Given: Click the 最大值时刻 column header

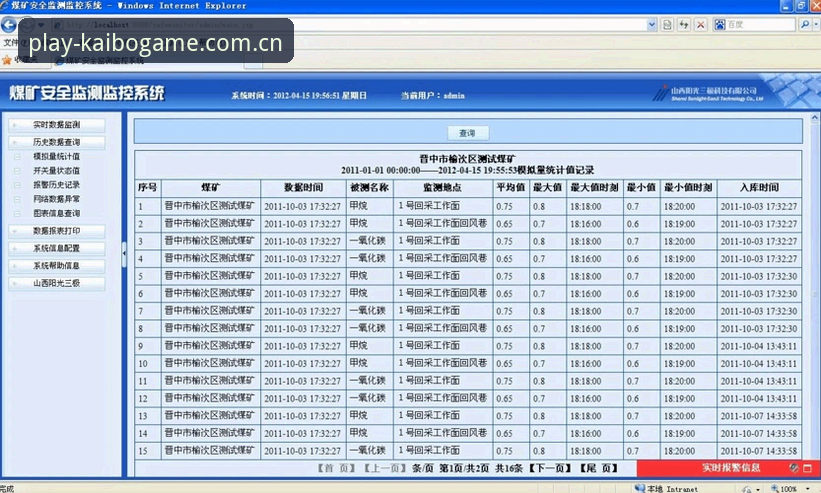Looking at the screenshot, I should point(595,187).
